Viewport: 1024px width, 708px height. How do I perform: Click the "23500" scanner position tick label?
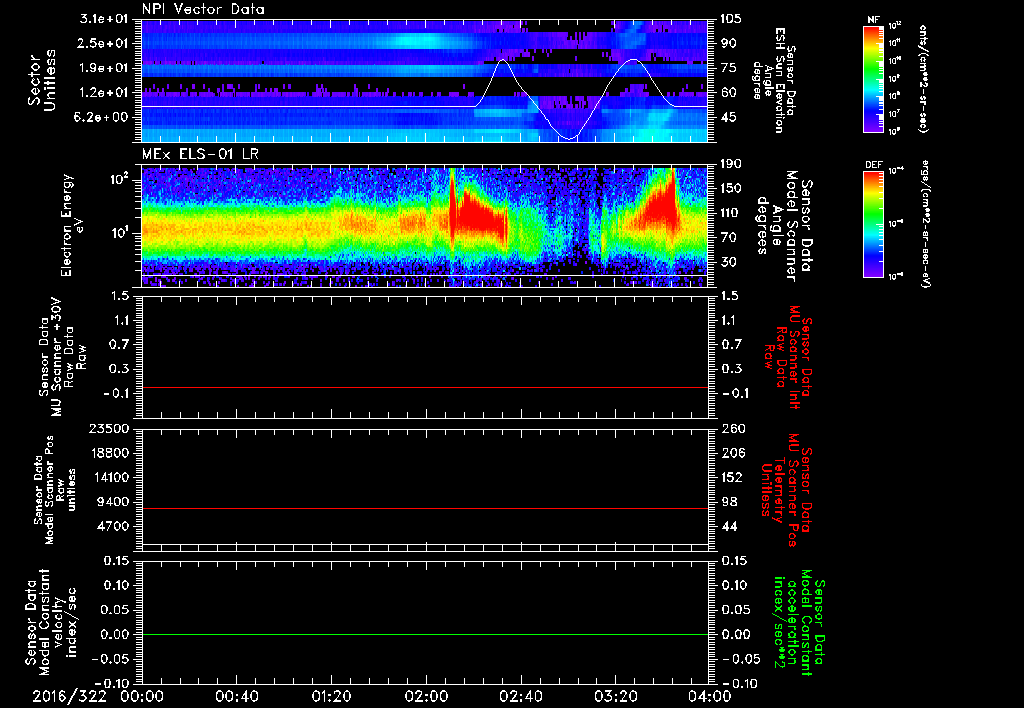point(108,429)
